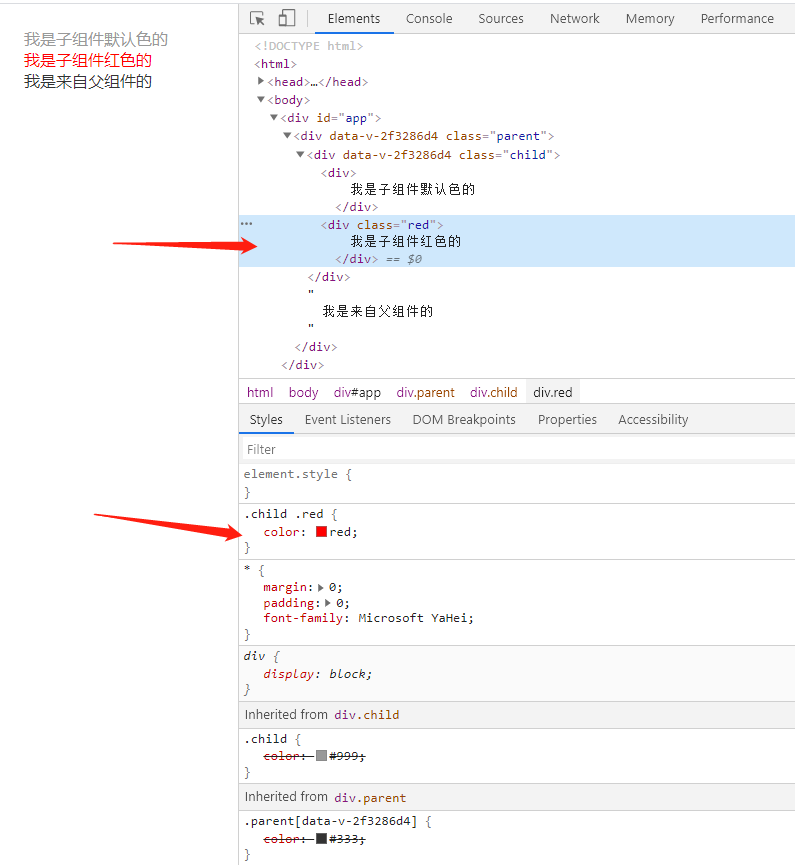Collapse the div class="parent" node
The image size is (795, 865).
click(x=287, y=136)
